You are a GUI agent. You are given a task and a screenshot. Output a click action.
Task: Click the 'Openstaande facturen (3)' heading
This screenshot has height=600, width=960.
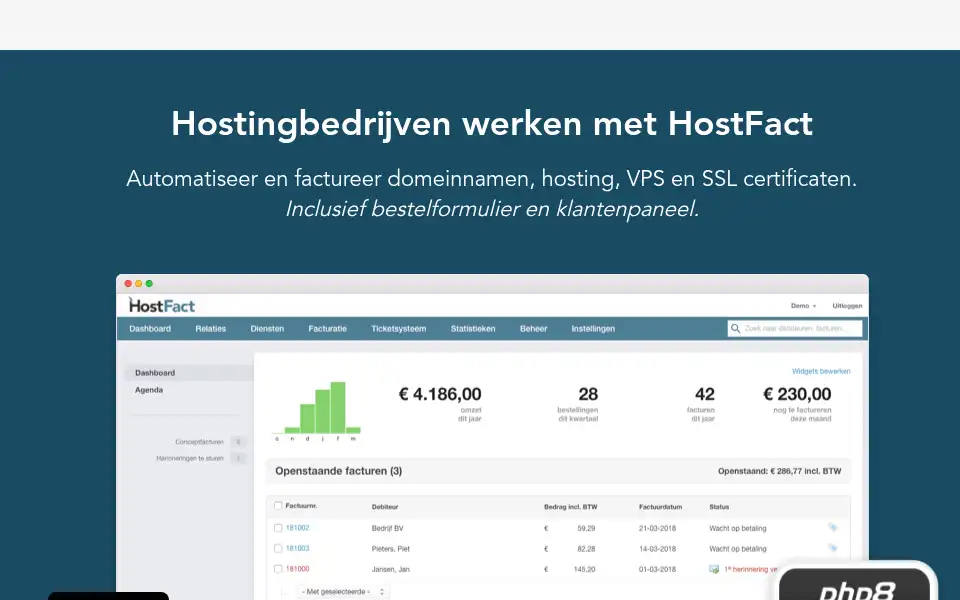339,471
